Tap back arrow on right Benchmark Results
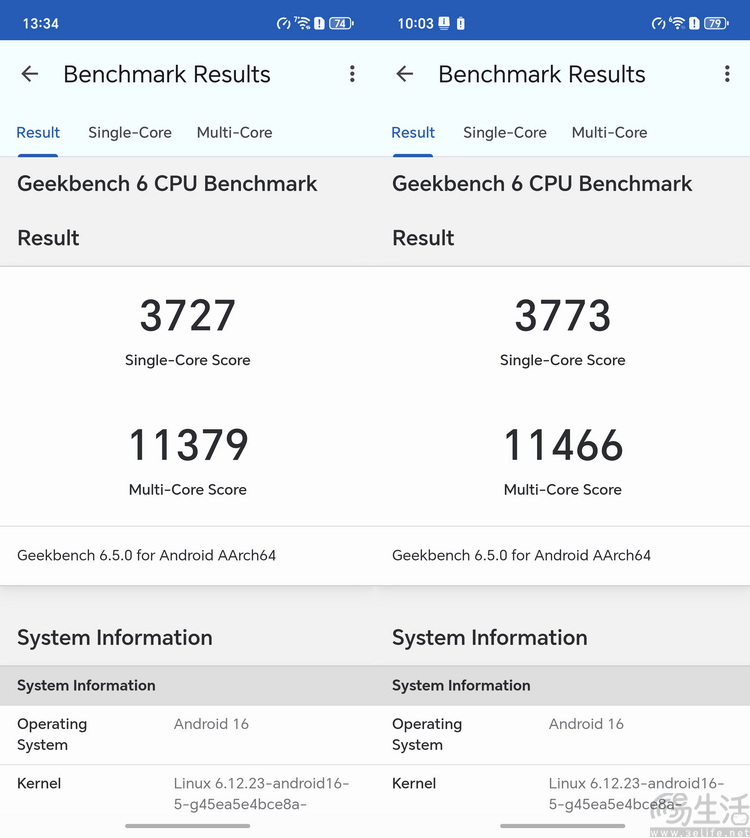Image resolution: width=750 pixels, height=838 pixels. 405,74
